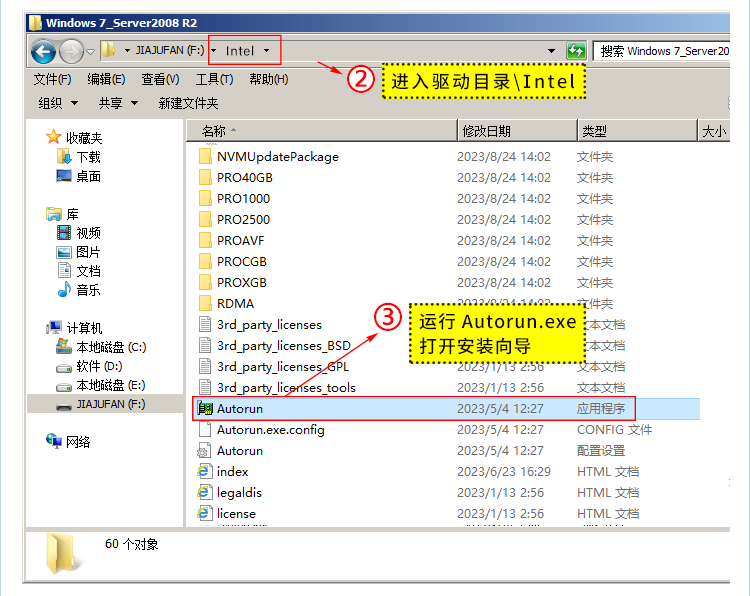Screen dimensions: 750x596
Task: Open the 共享 dropdown
Action: 118,103
